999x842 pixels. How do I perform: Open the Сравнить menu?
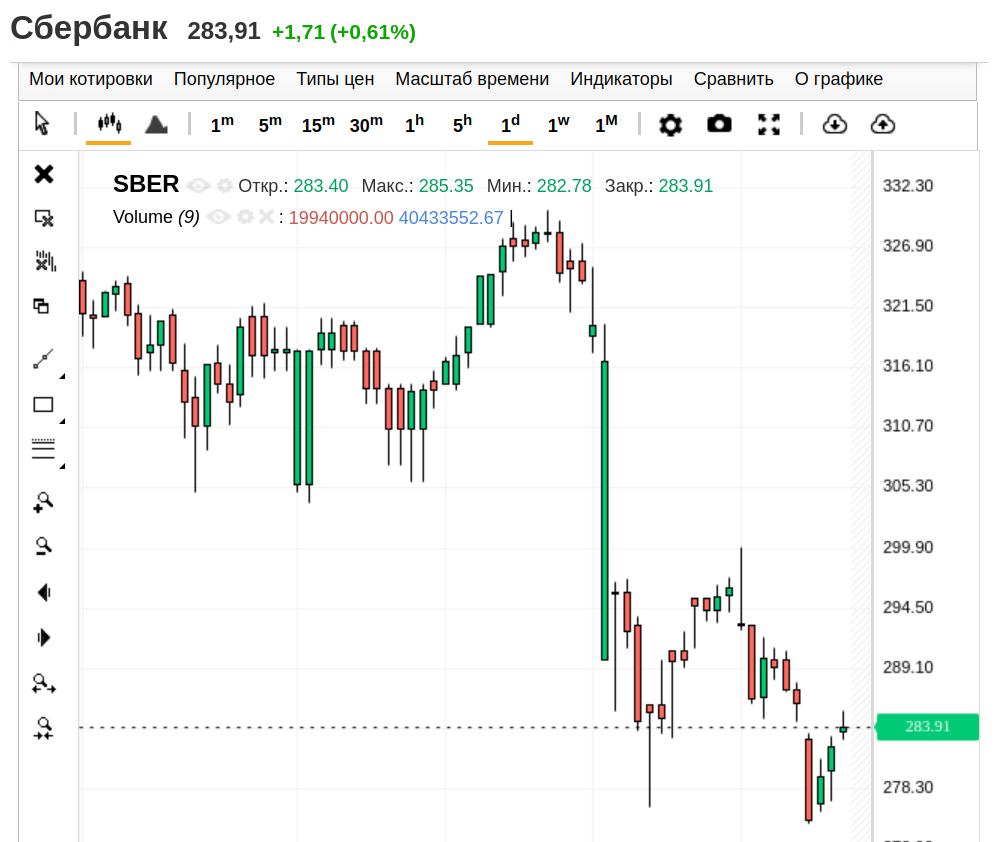coord(733,79)
